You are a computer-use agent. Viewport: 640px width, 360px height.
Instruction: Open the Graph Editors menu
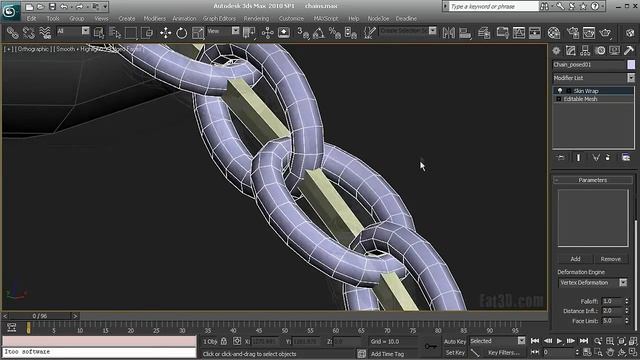click(219, 18)
